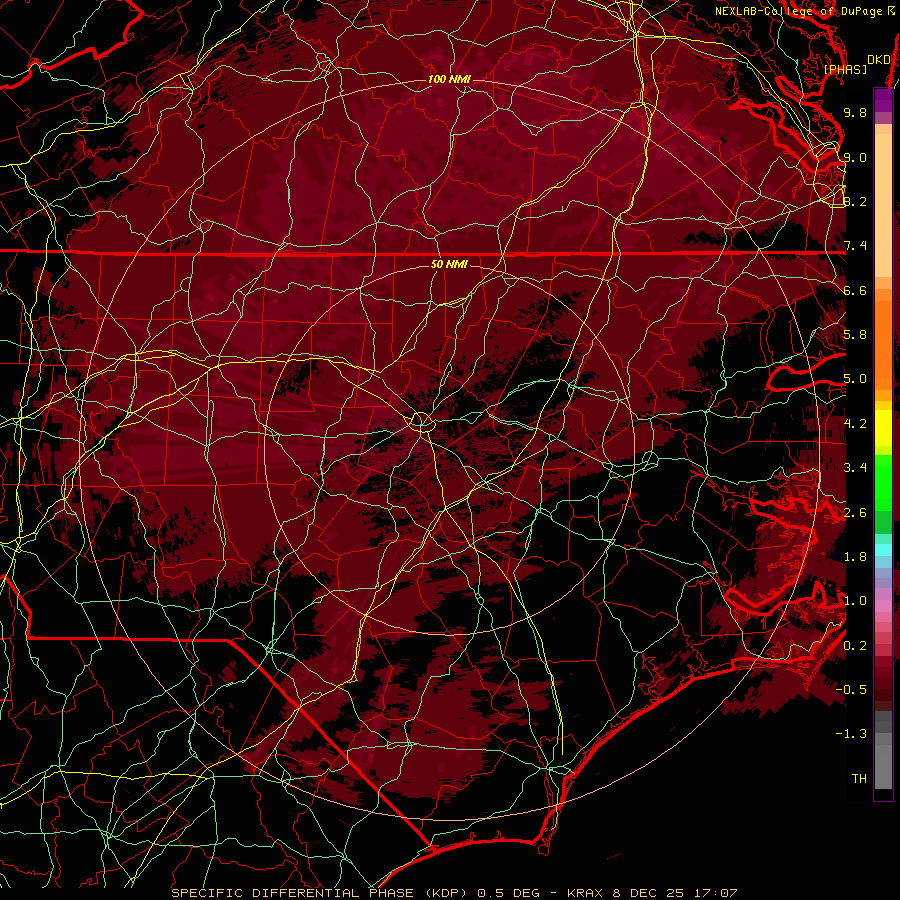Click the 9.0 value on the color scale
Image resolution: width=900 pixels, height=900 pixels.
click(855, 157)
